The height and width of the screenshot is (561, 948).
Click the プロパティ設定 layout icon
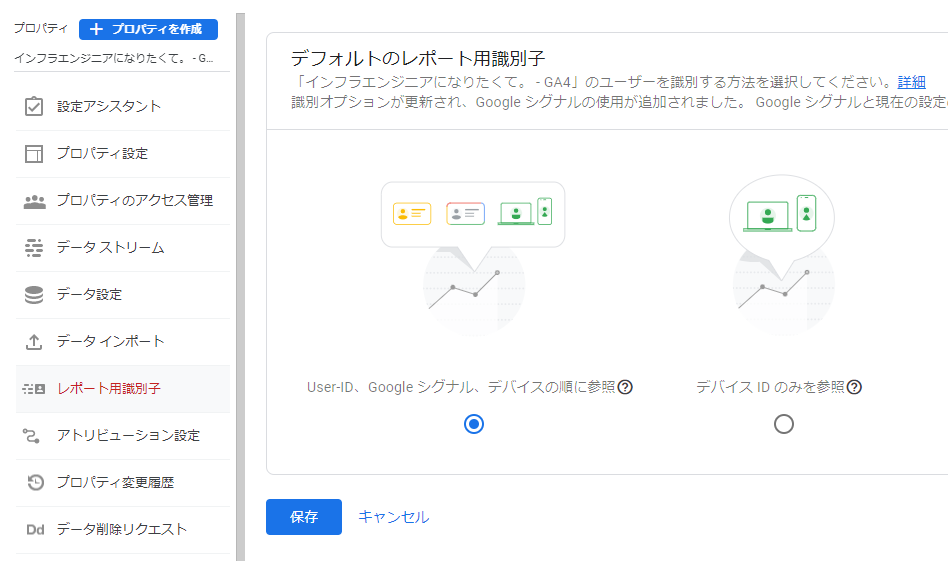click(x=34, y=154)
